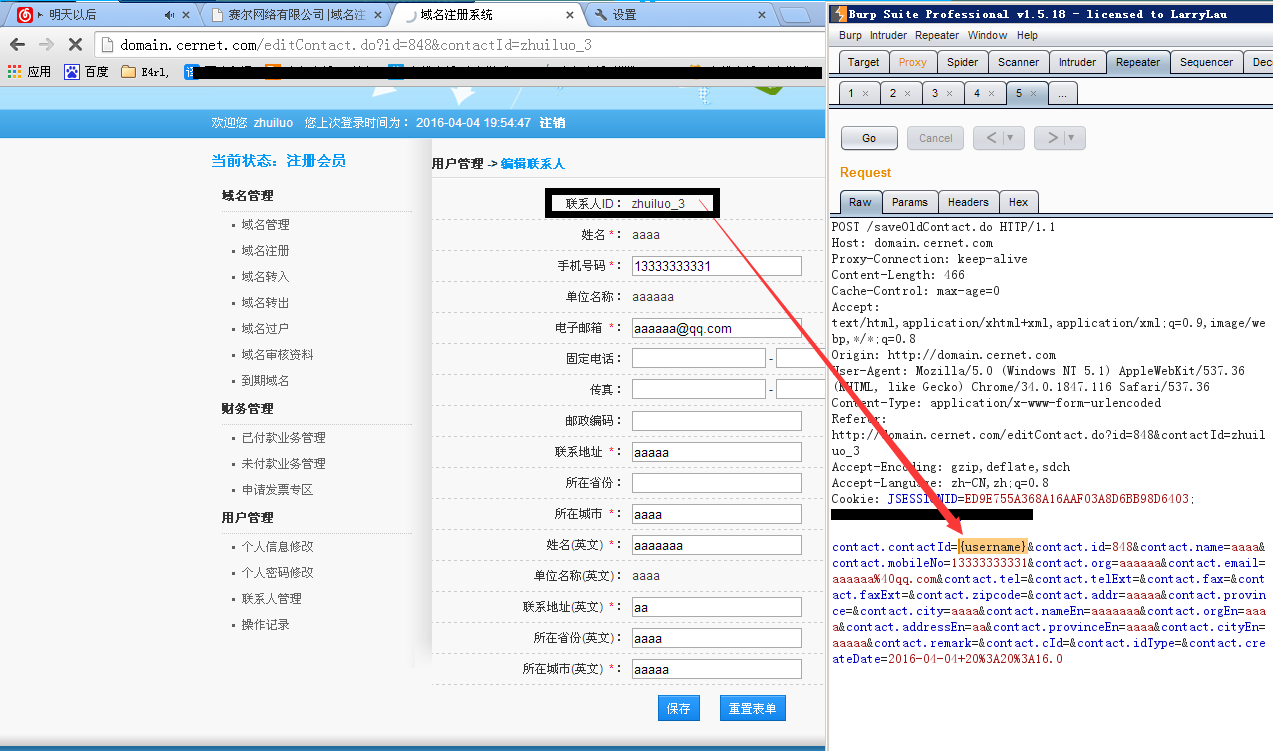Switch to the Proxy tab in Burp
The image size is (1273, 751).
tap(912, 62)
